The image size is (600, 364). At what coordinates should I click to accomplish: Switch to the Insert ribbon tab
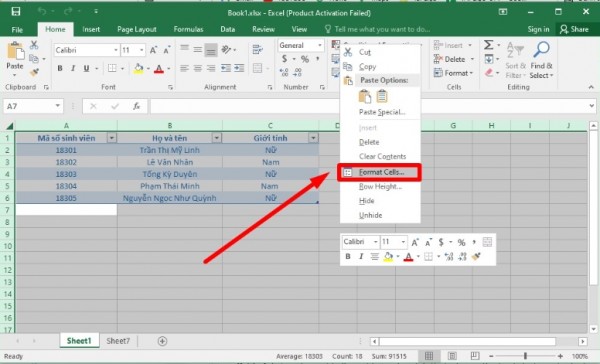[91, 29]
